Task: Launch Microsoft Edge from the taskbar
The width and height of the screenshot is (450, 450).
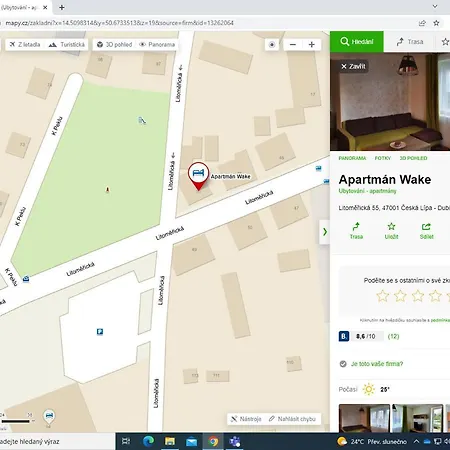Action: 148,441
